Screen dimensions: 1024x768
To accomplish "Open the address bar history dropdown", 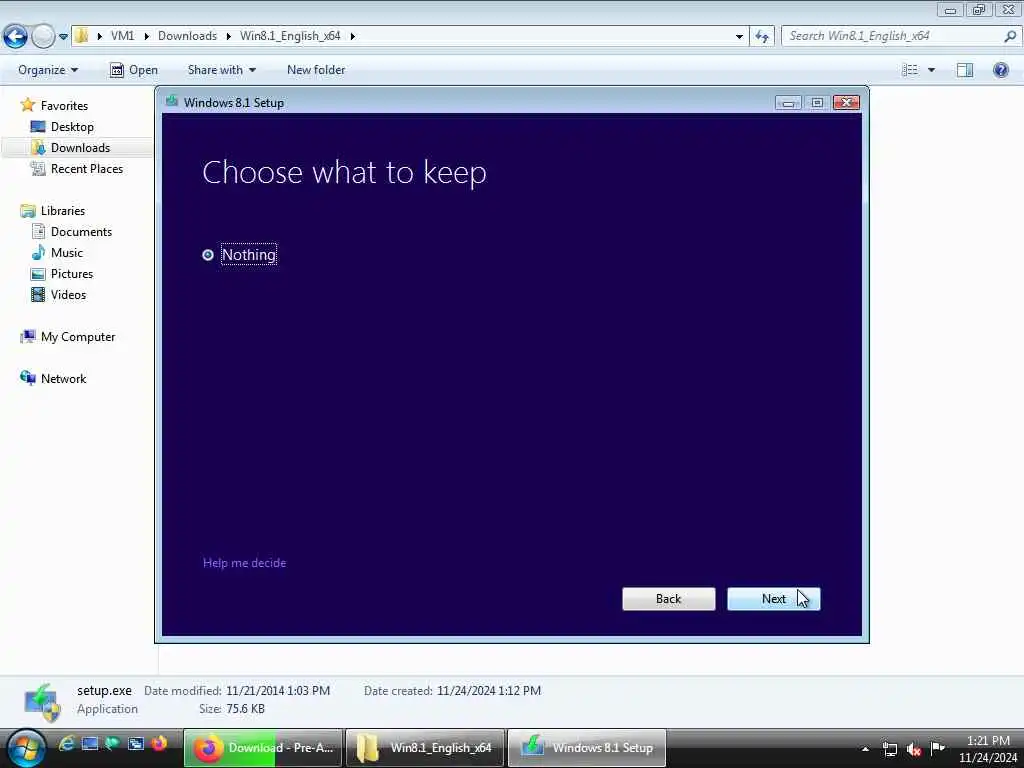I will [x=739, y=36].
